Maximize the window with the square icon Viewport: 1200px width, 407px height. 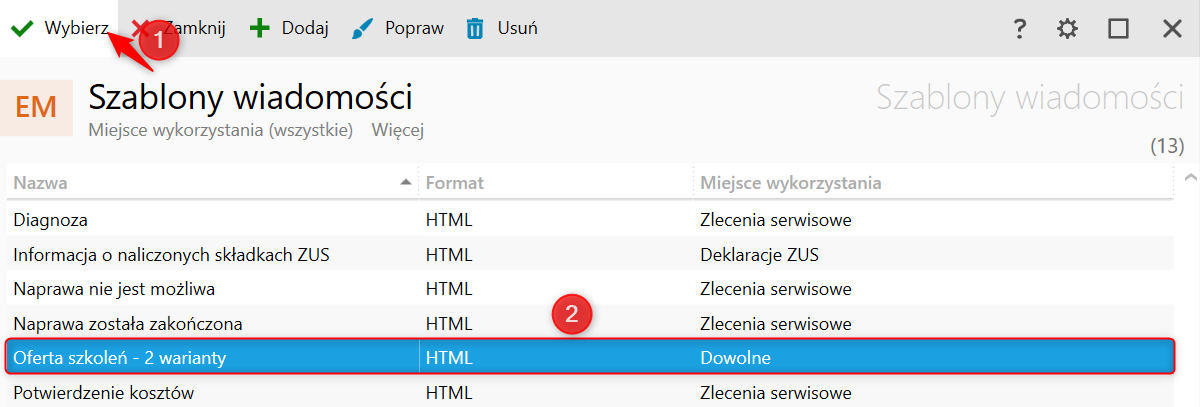pos(1118,29)
